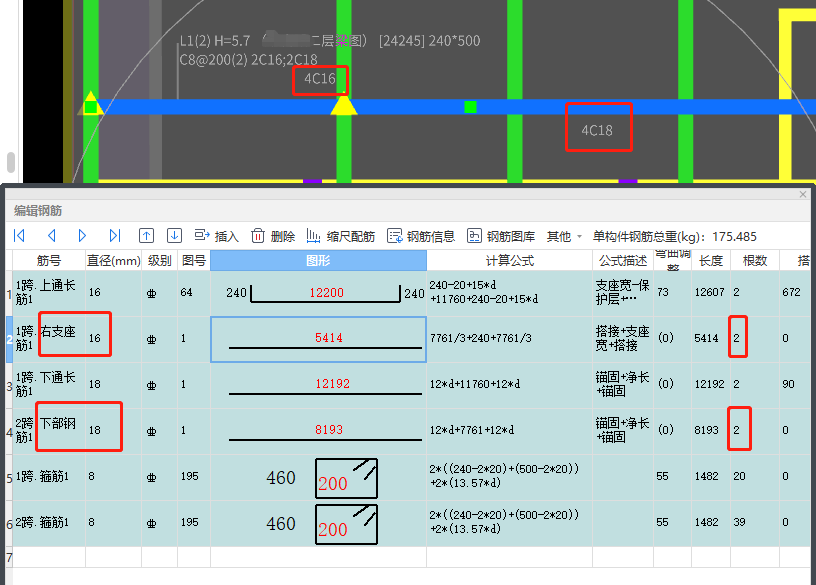
Task: Click the 筋号 column header
Action: tap(48, 260)
